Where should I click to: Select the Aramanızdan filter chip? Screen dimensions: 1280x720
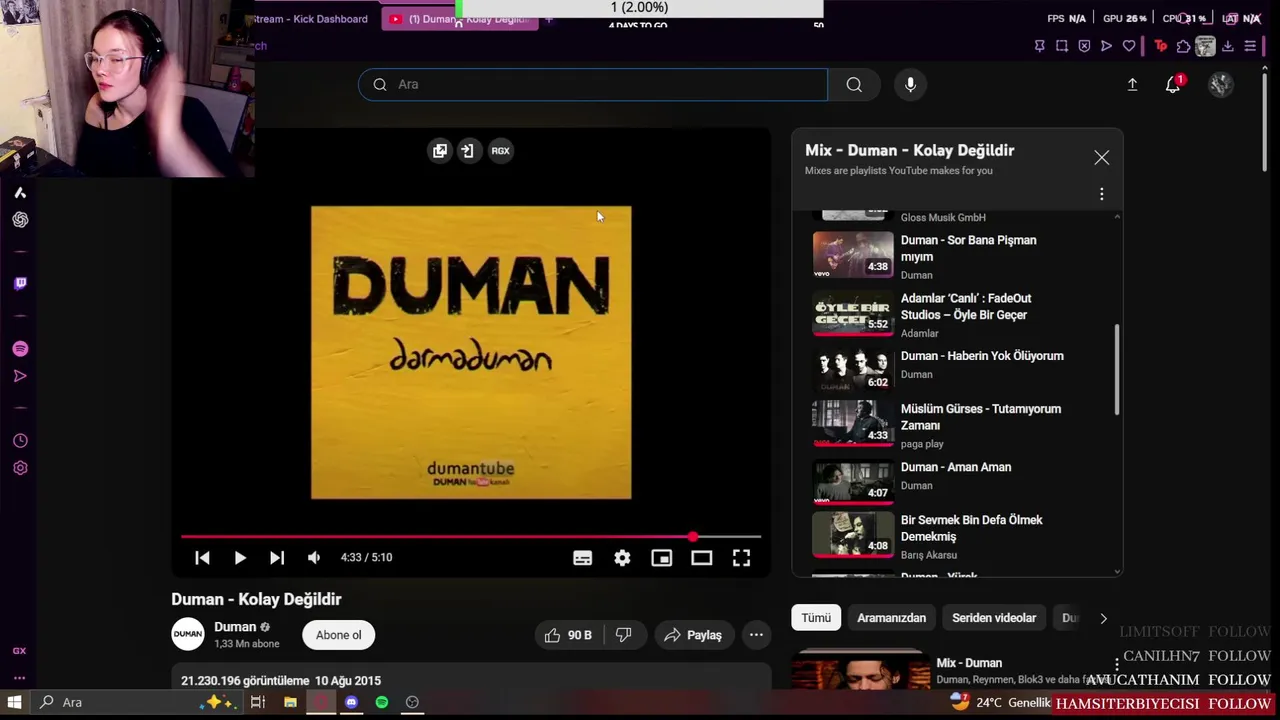click(x=891, y=618)
